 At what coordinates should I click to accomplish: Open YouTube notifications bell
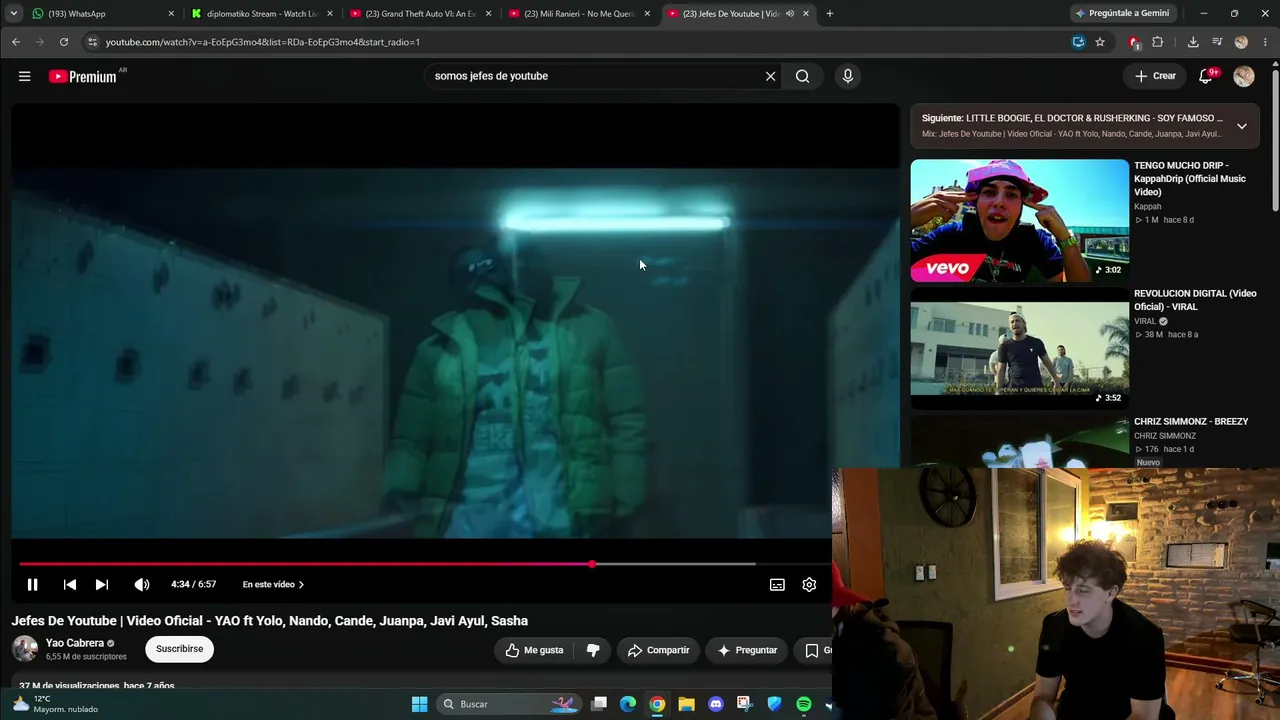tap(1207, 76)
